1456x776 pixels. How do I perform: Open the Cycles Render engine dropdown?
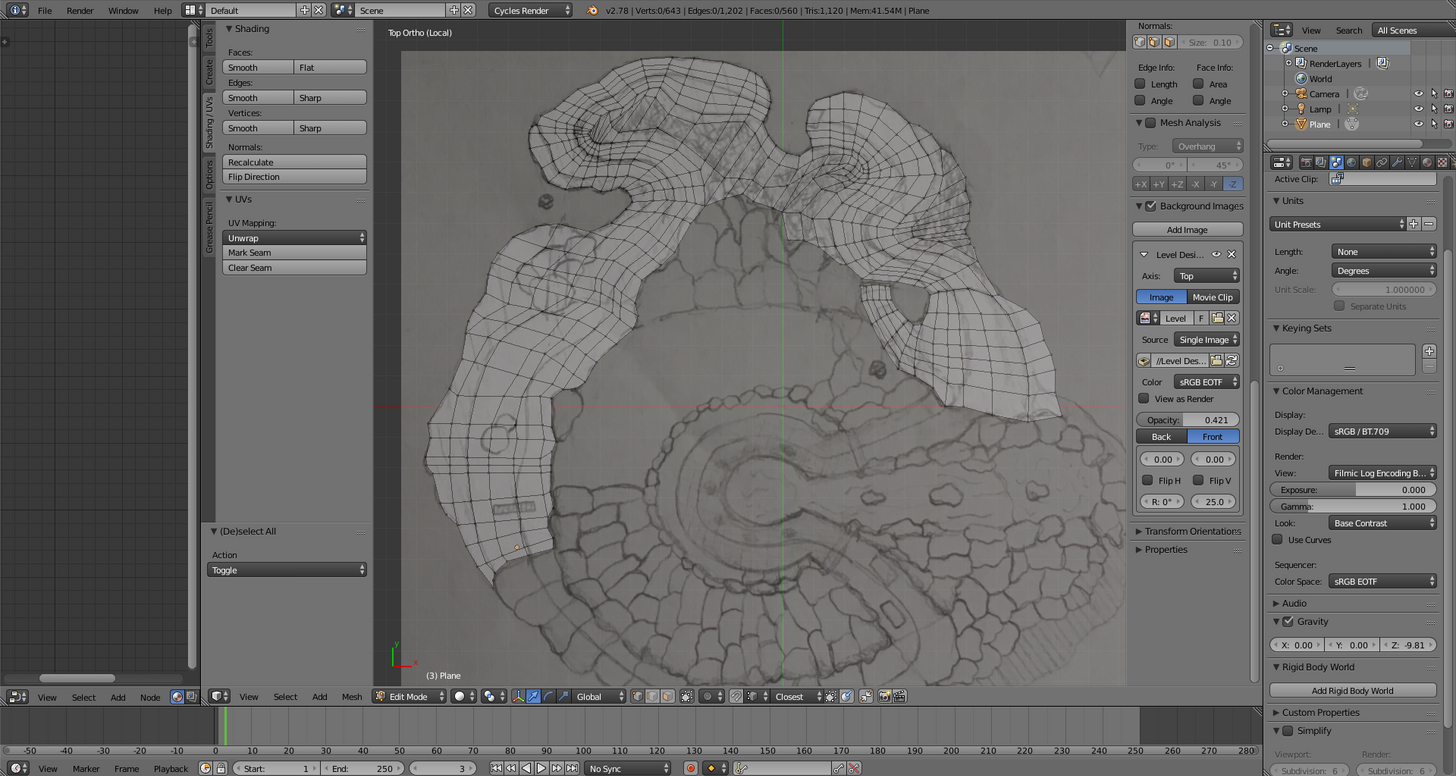coord(531,10)
